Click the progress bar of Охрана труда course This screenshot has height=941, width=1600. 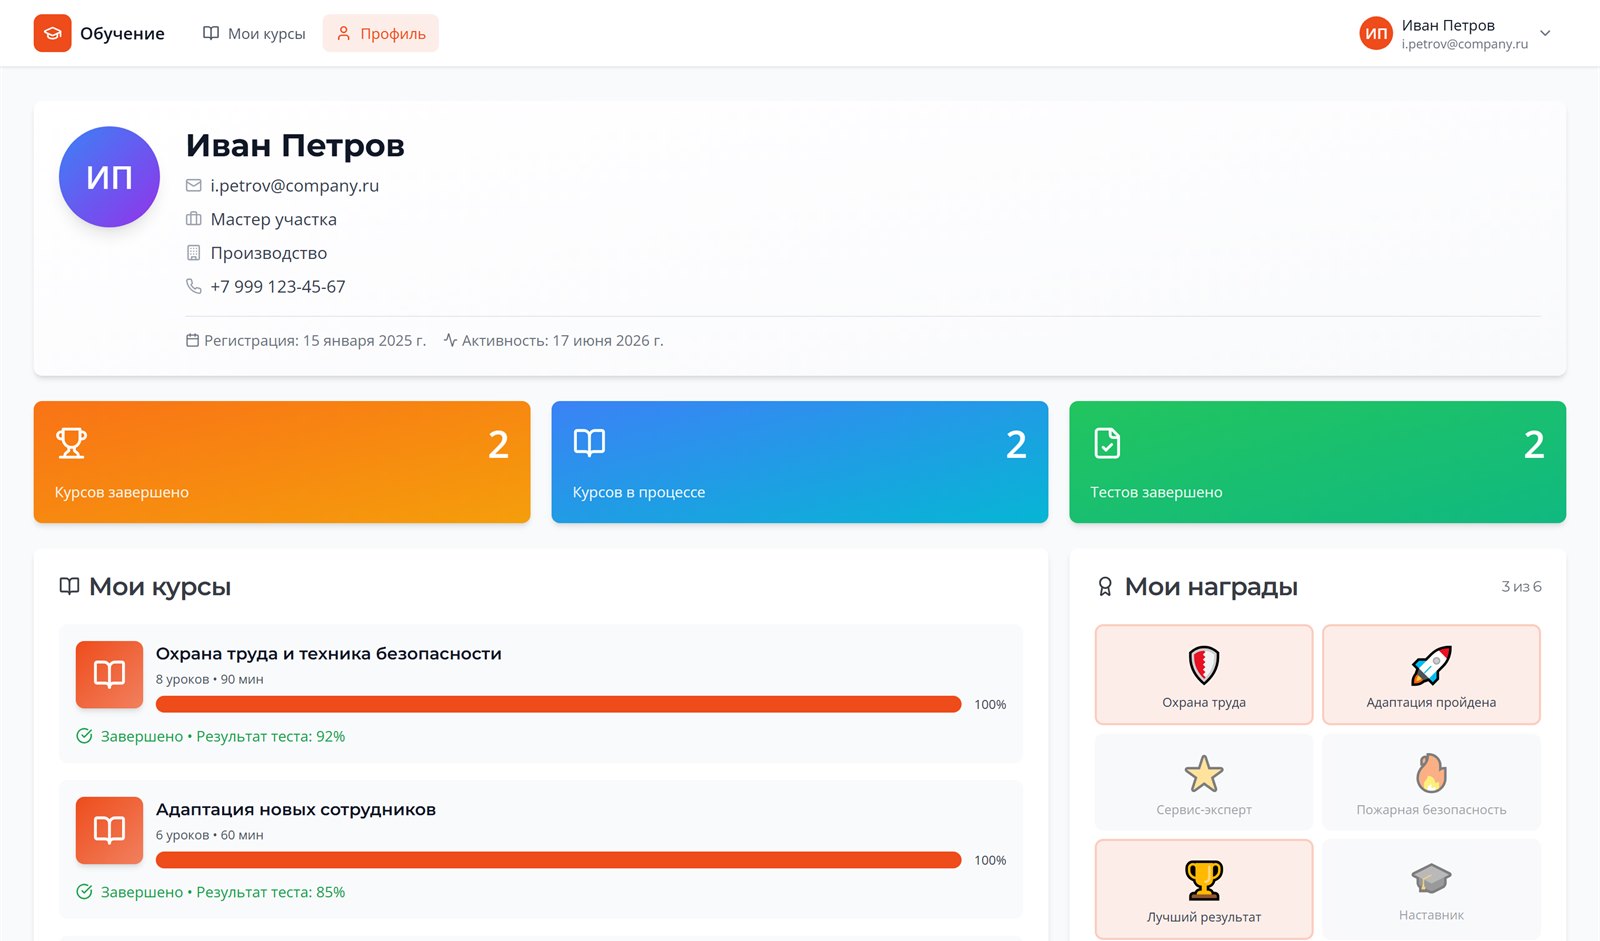[558, 704]
